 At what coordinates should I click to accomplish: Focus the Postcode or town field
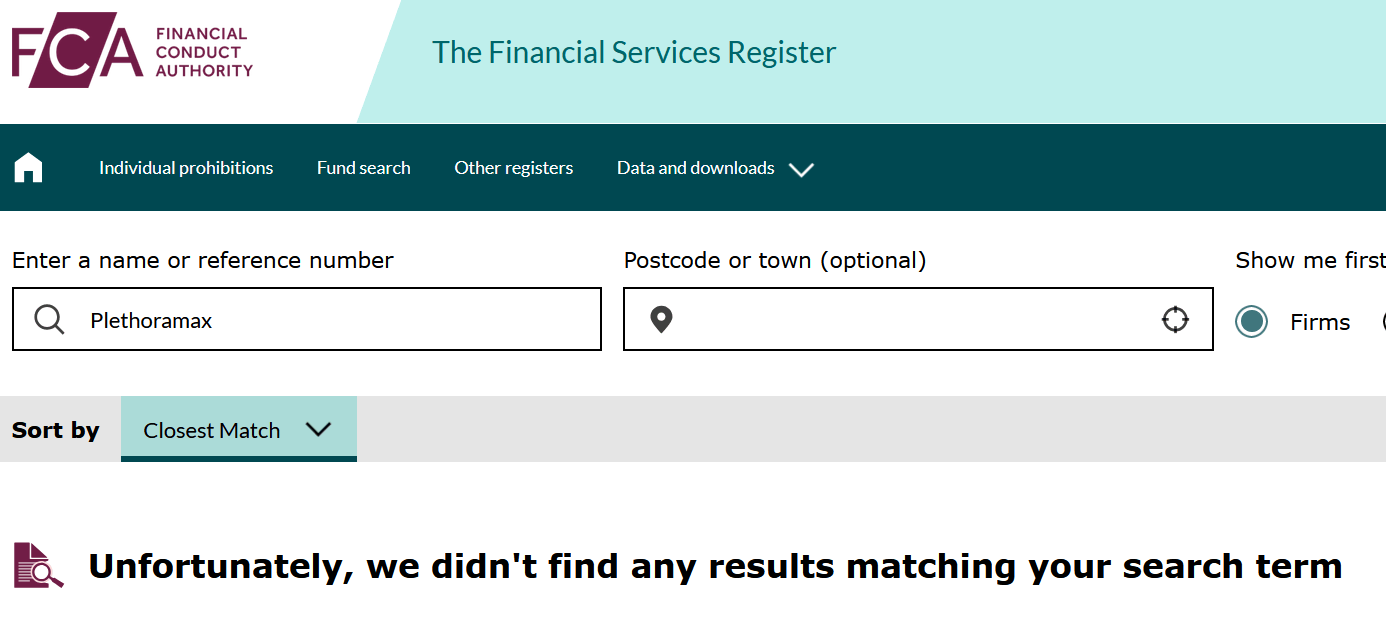coord(910,320)
